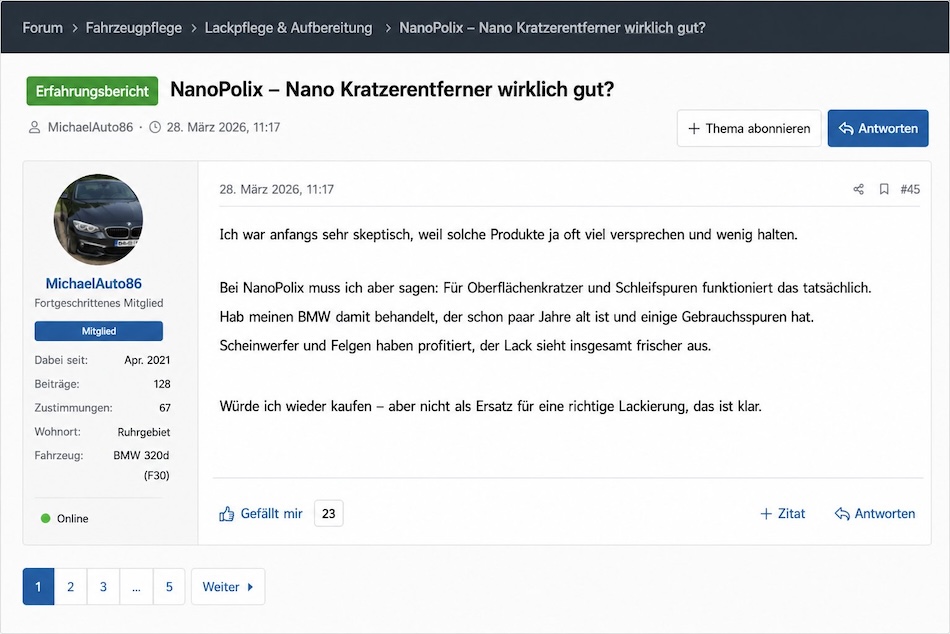Click the MichaelAuto86 author name under thread title
Viewport: 950px width, 634px height.
[x=90, y=127]
